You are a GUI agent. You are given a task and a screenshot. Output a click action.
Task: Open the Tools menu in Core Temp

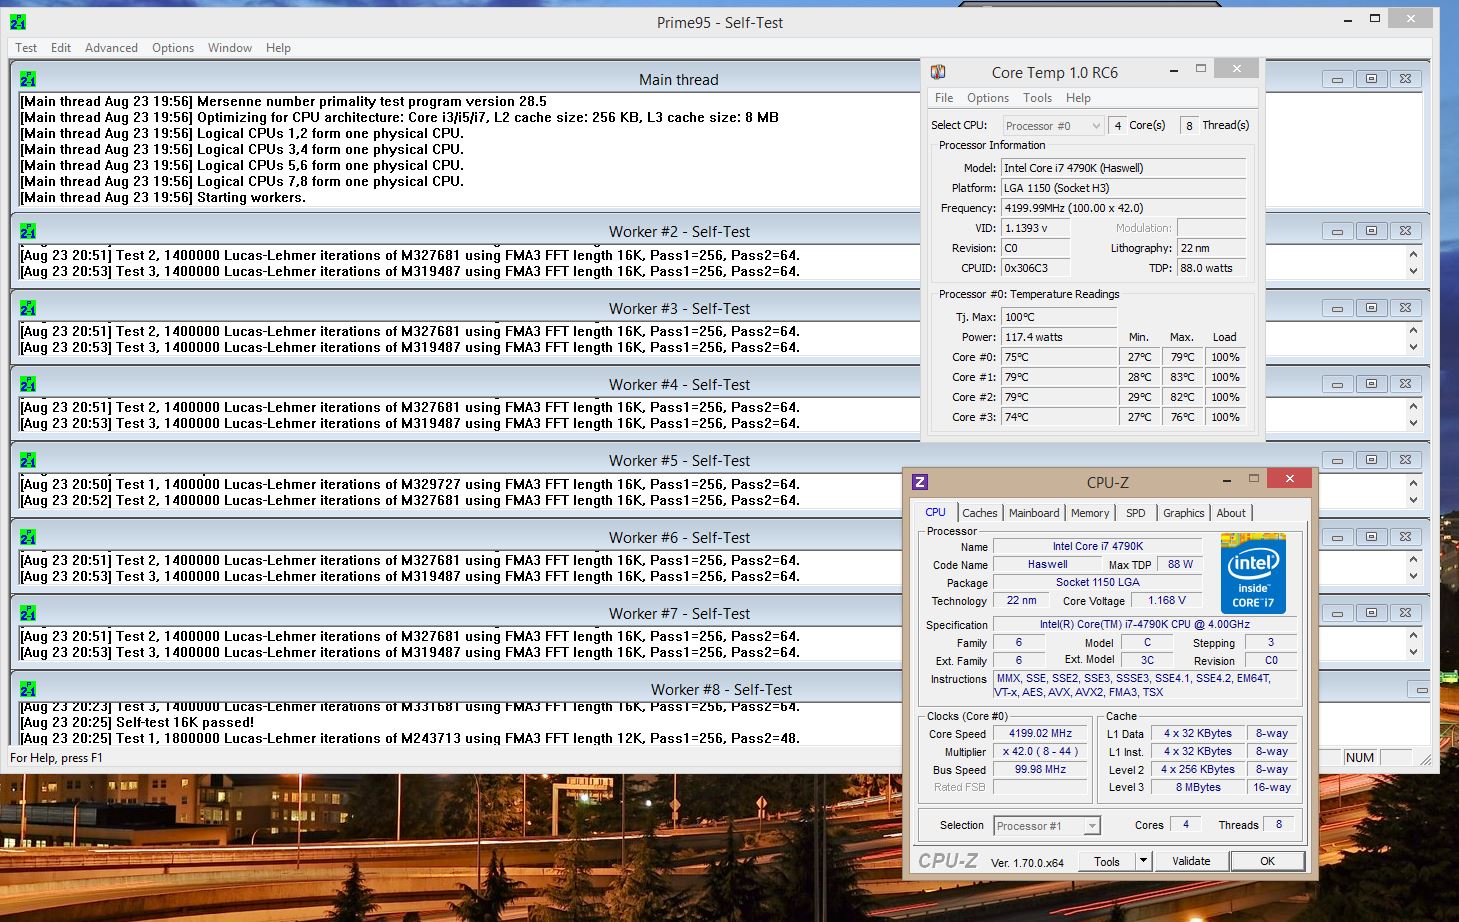click(x=1037, y=98)
